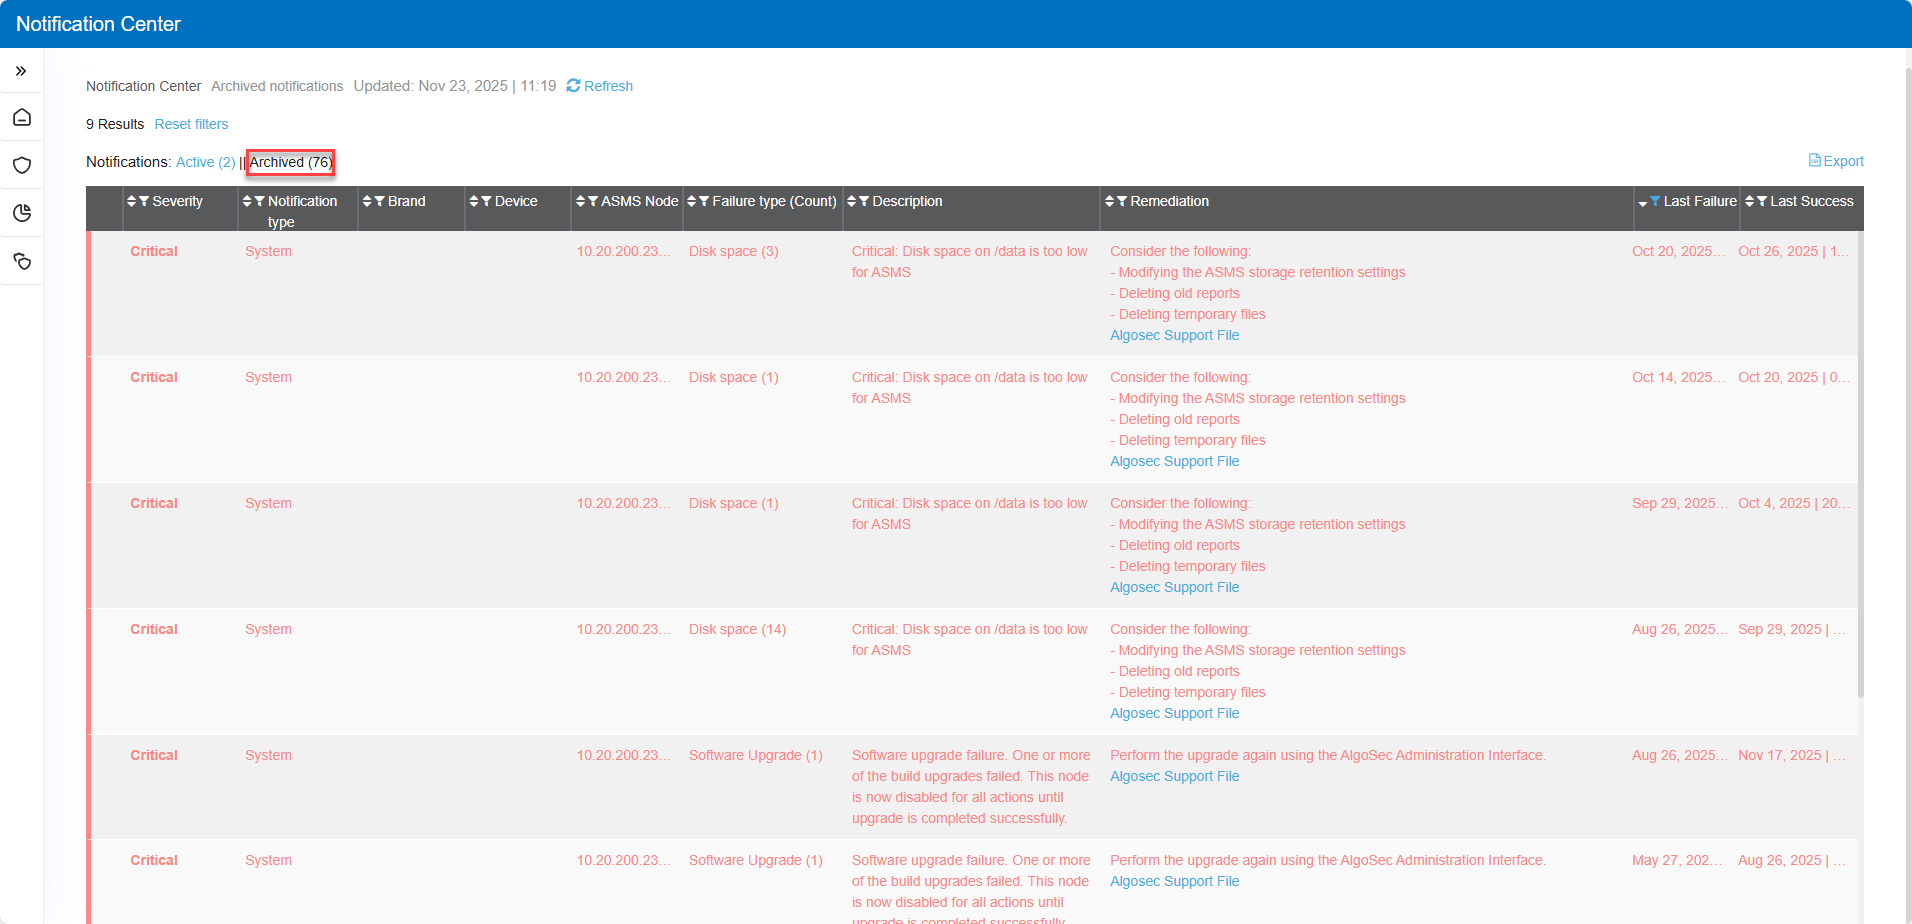Toggle sort arrows on ASMS Node column
Viewport: 1912px width, 924px height.
click(580, 202)
